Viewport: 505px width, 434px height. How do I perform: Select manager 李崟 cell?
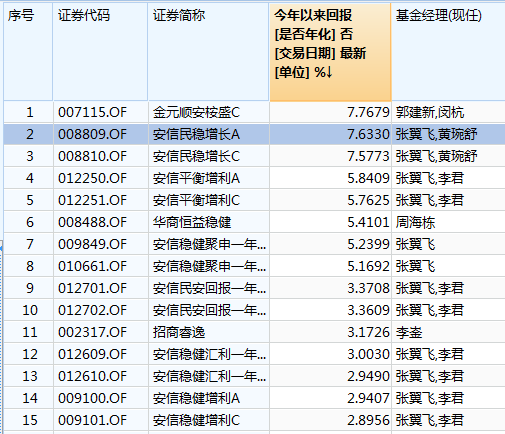point(448,332)
